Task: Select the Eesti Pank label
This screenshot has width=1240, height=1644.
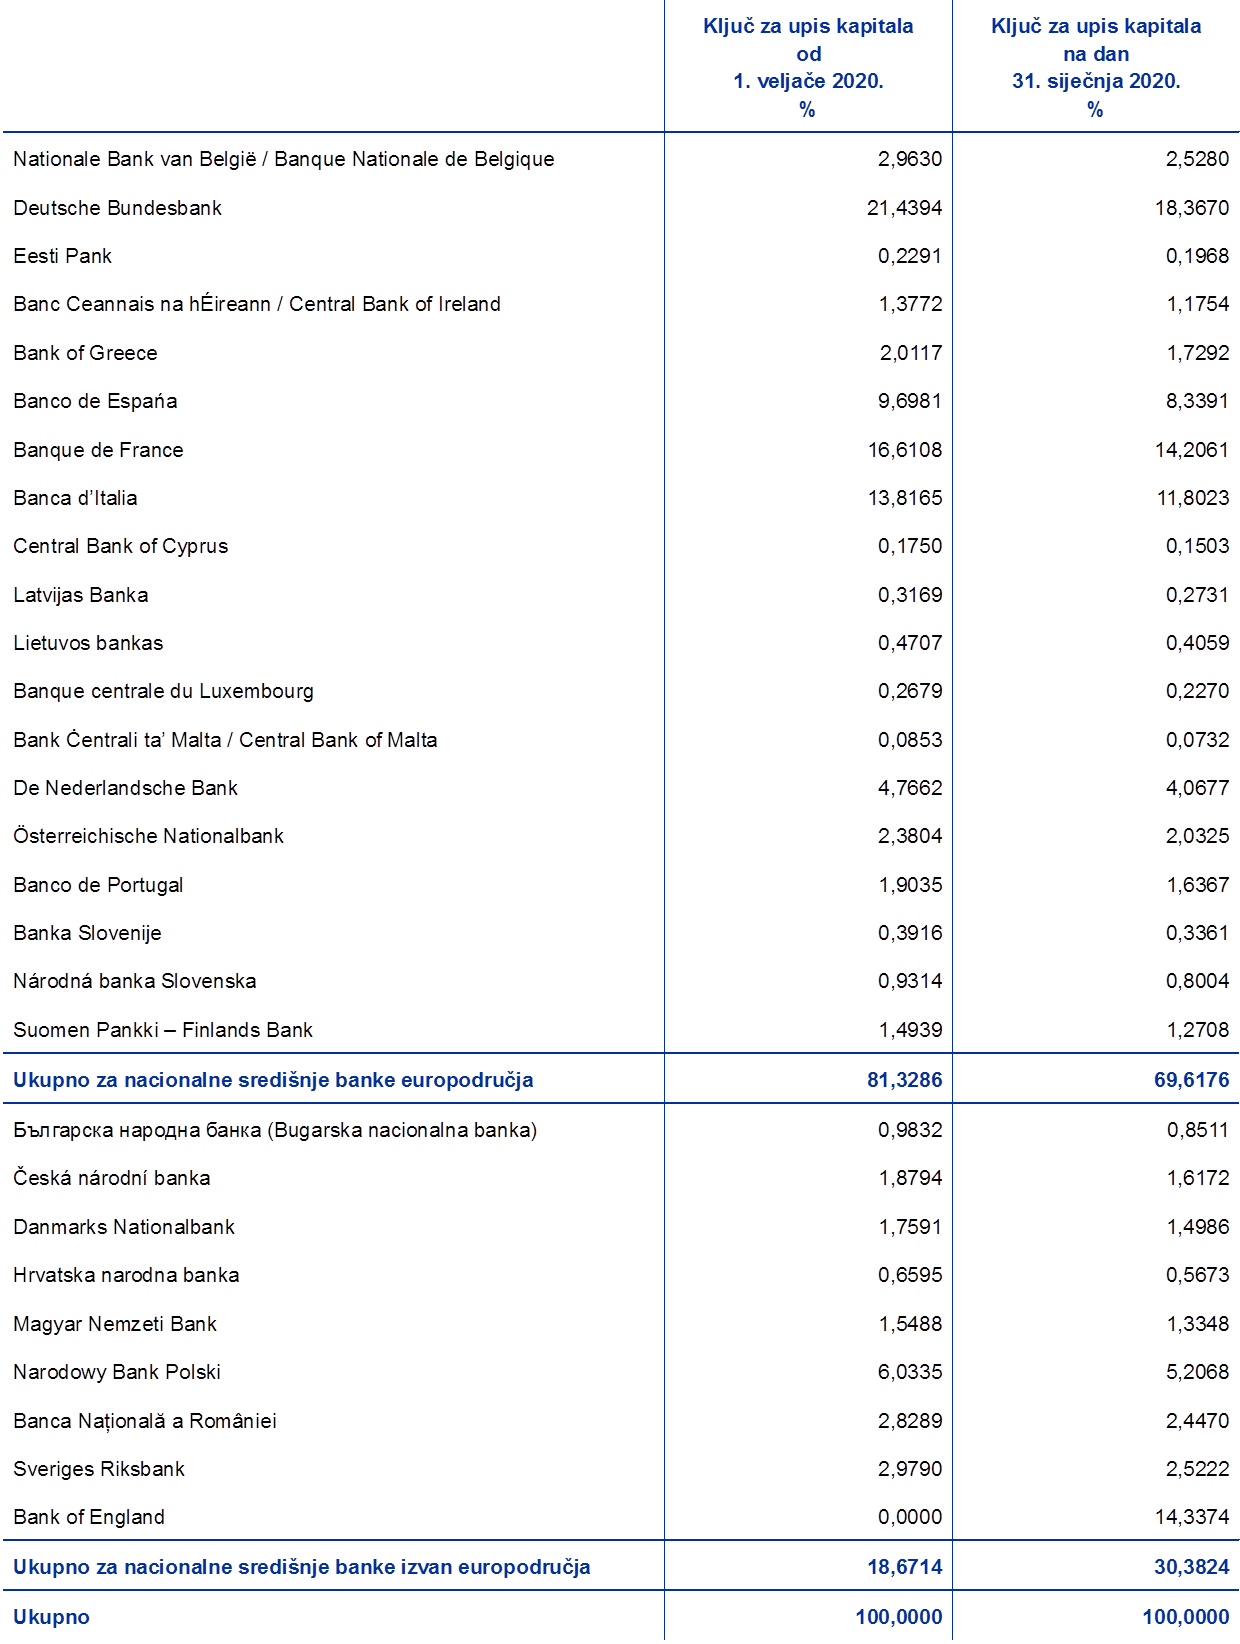Action: pos(63,256)
